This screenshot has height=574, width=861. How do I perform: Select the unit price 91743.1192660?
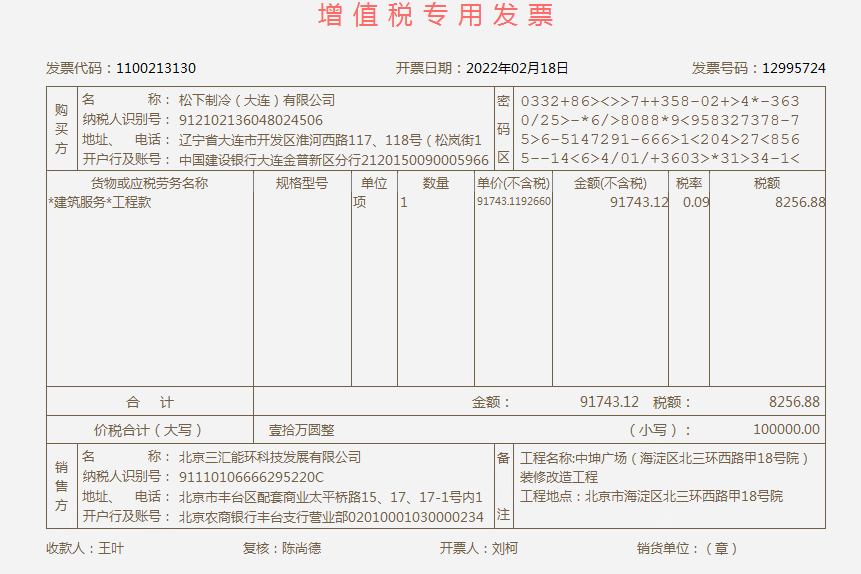pos(513,202)
